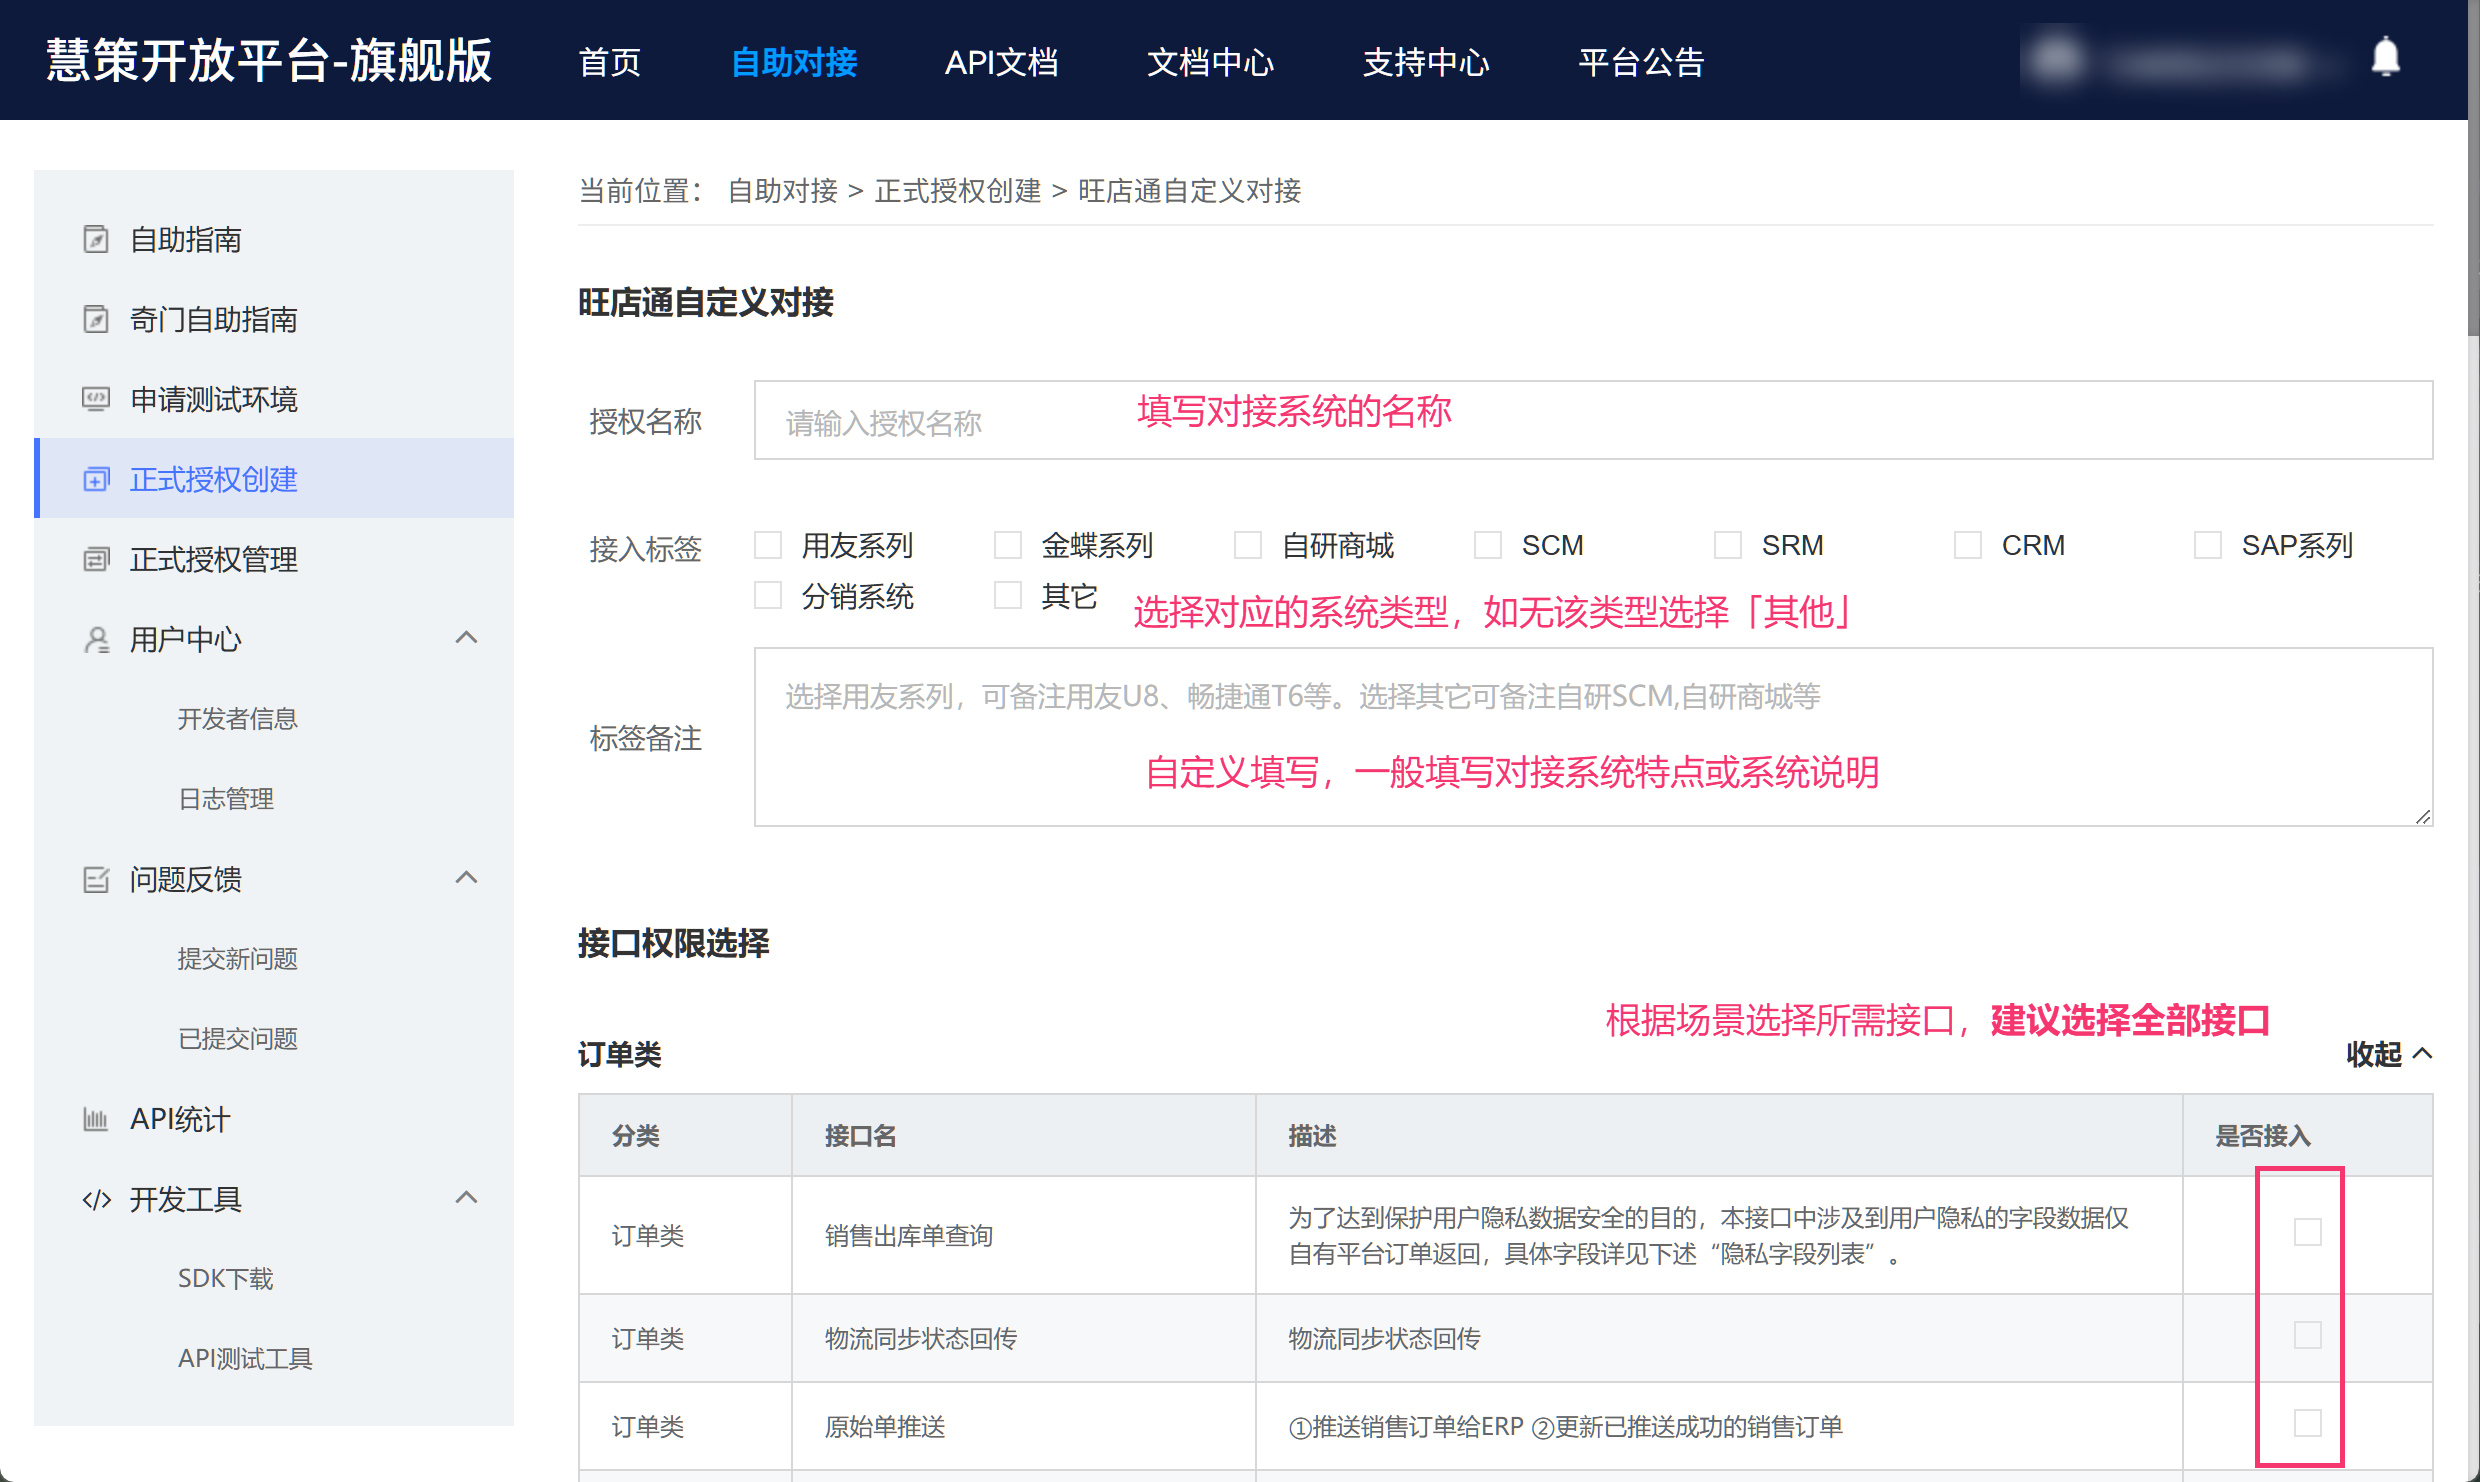Screen dimensions: 2480x1482
Task: Click the 奇门自助指南 sidebar icon
Action: (96, 320)
